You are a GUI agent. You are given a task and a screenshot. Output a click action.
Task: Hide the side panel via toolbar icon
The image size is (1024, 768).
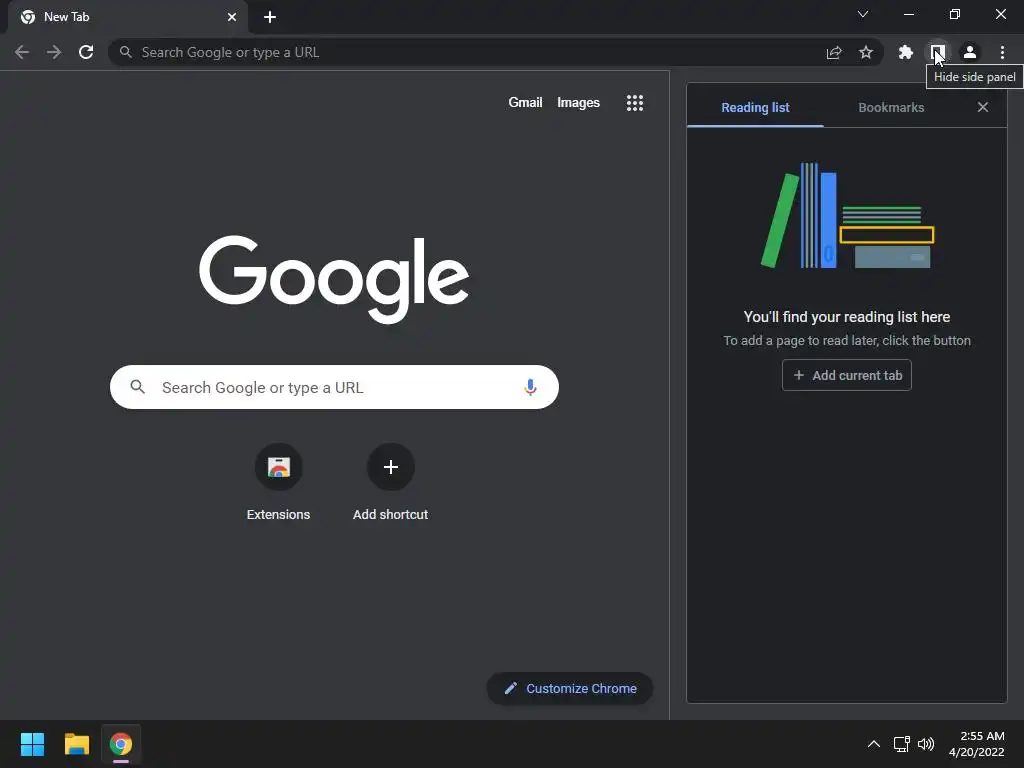tap(938, 52)
